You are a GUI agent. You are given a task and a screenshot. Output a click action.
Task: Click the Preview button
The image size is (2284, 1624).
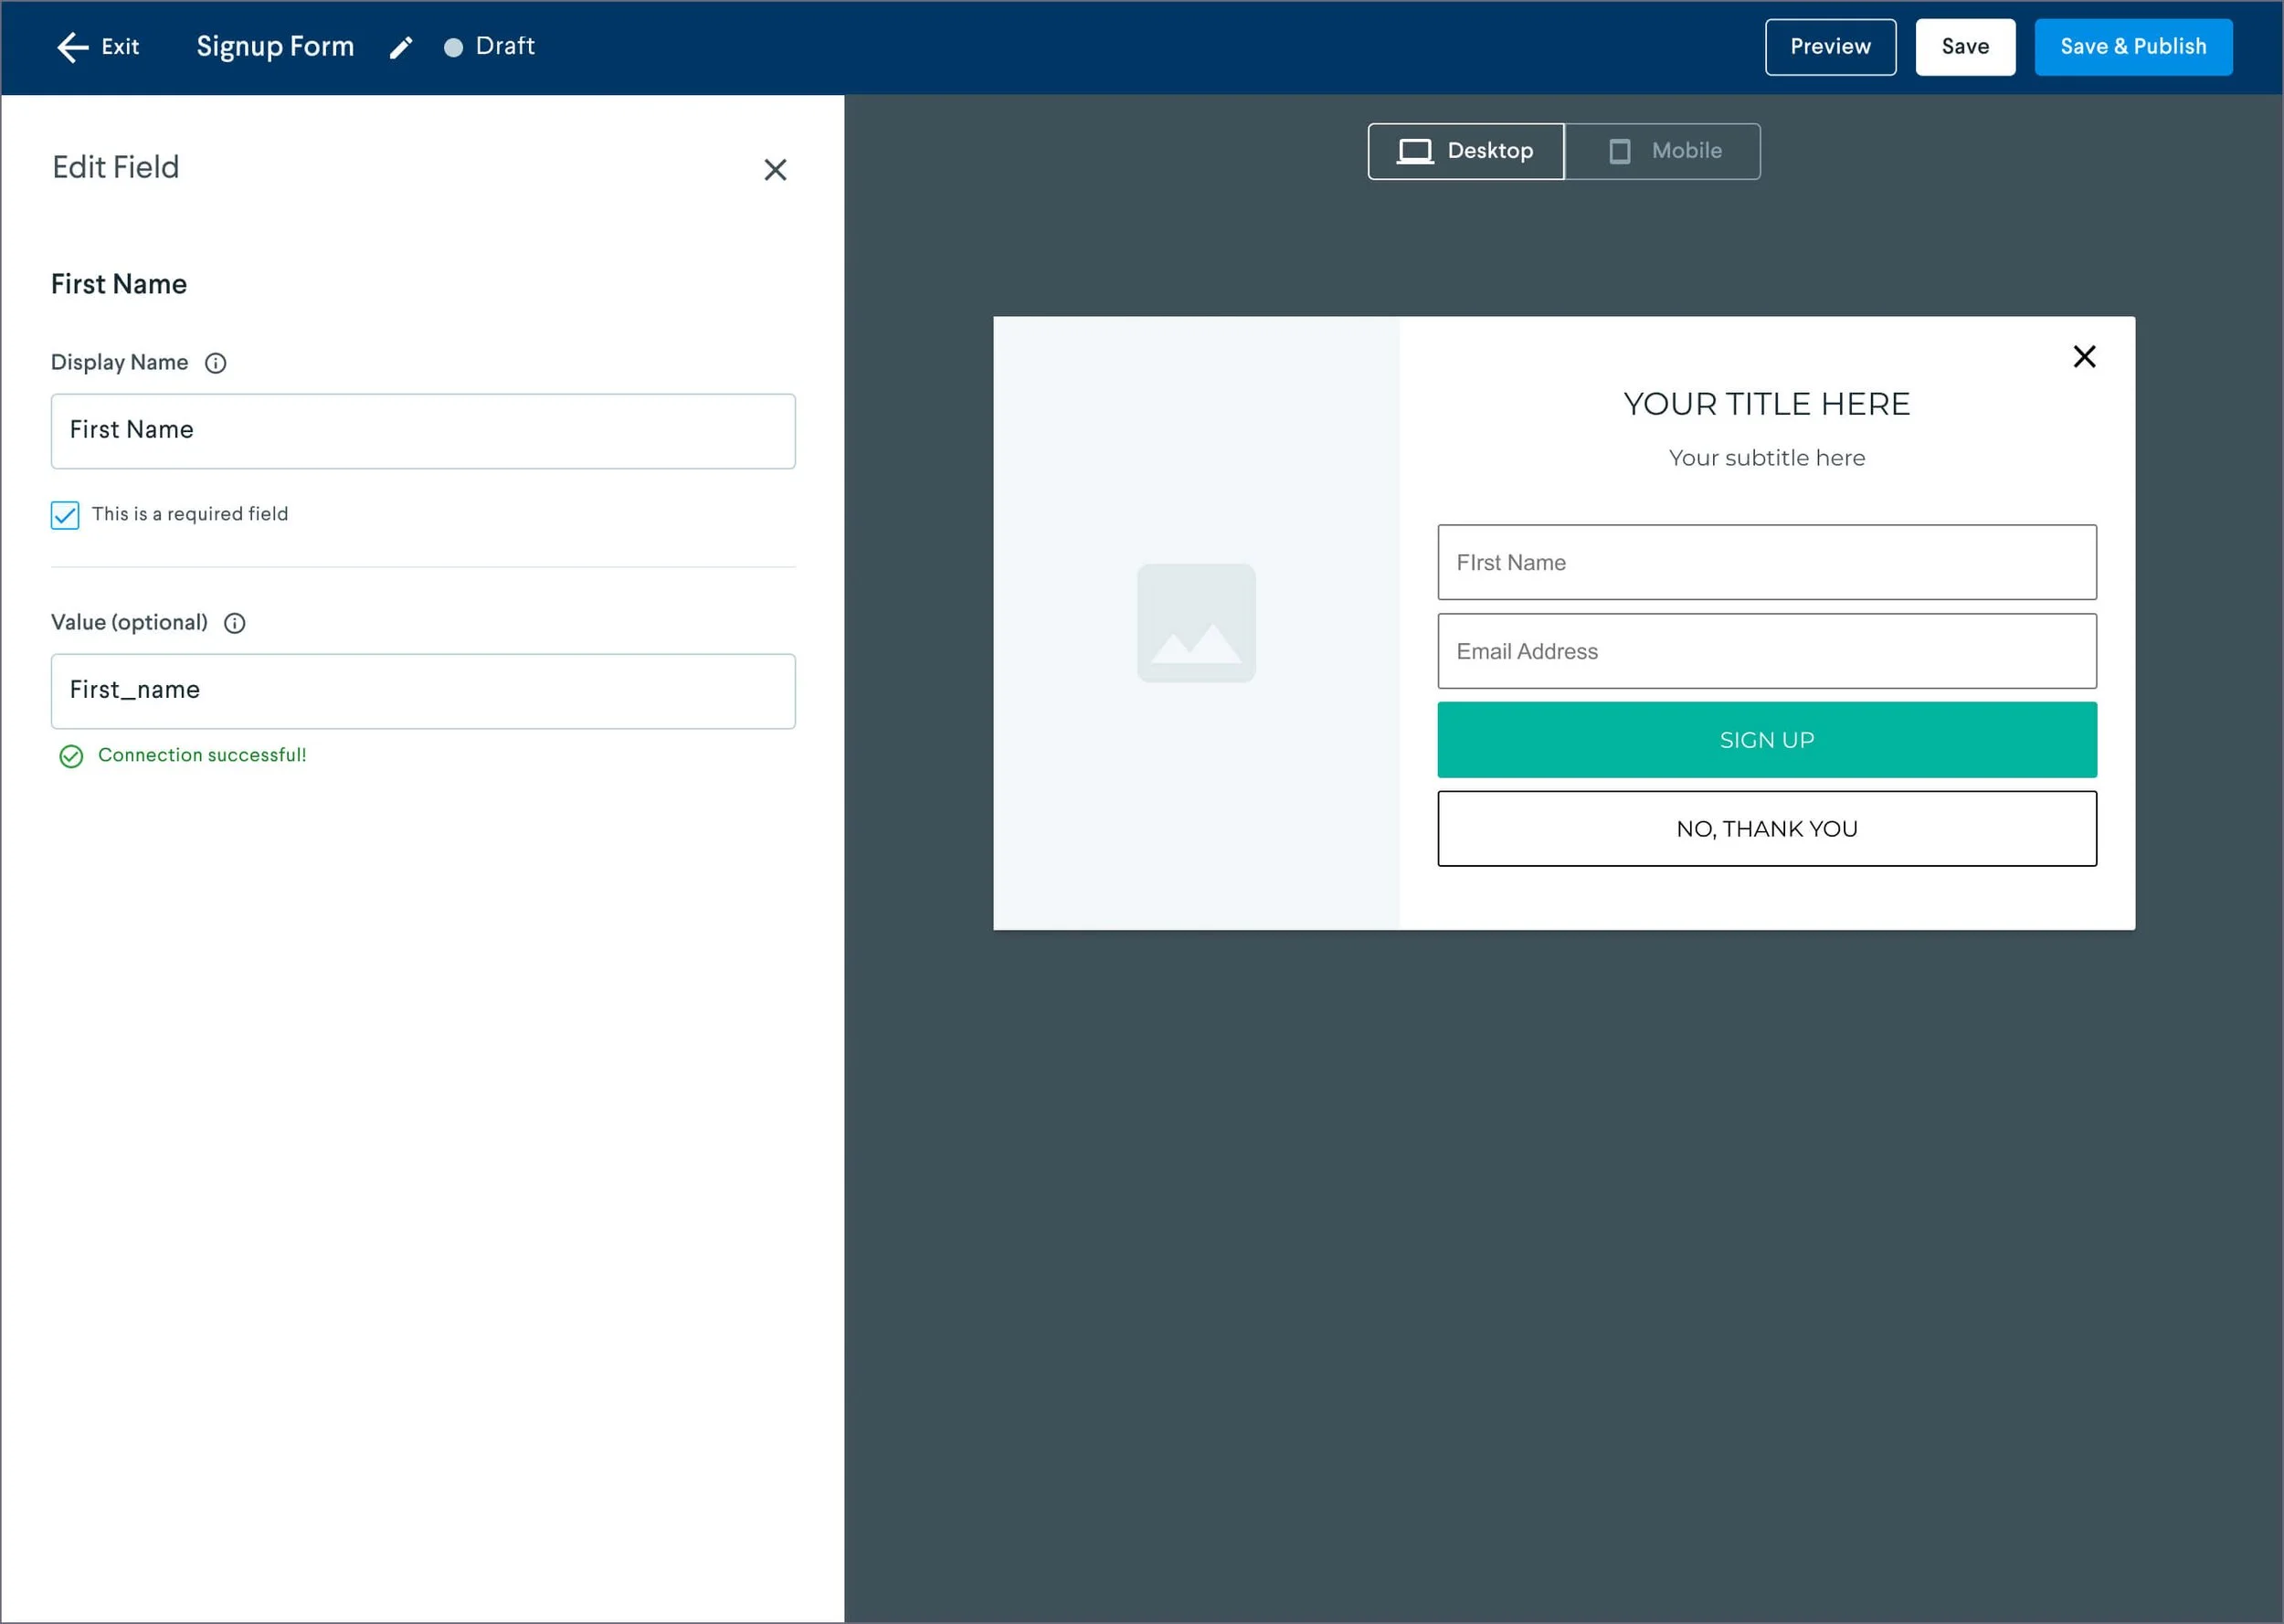(1829, 47)
